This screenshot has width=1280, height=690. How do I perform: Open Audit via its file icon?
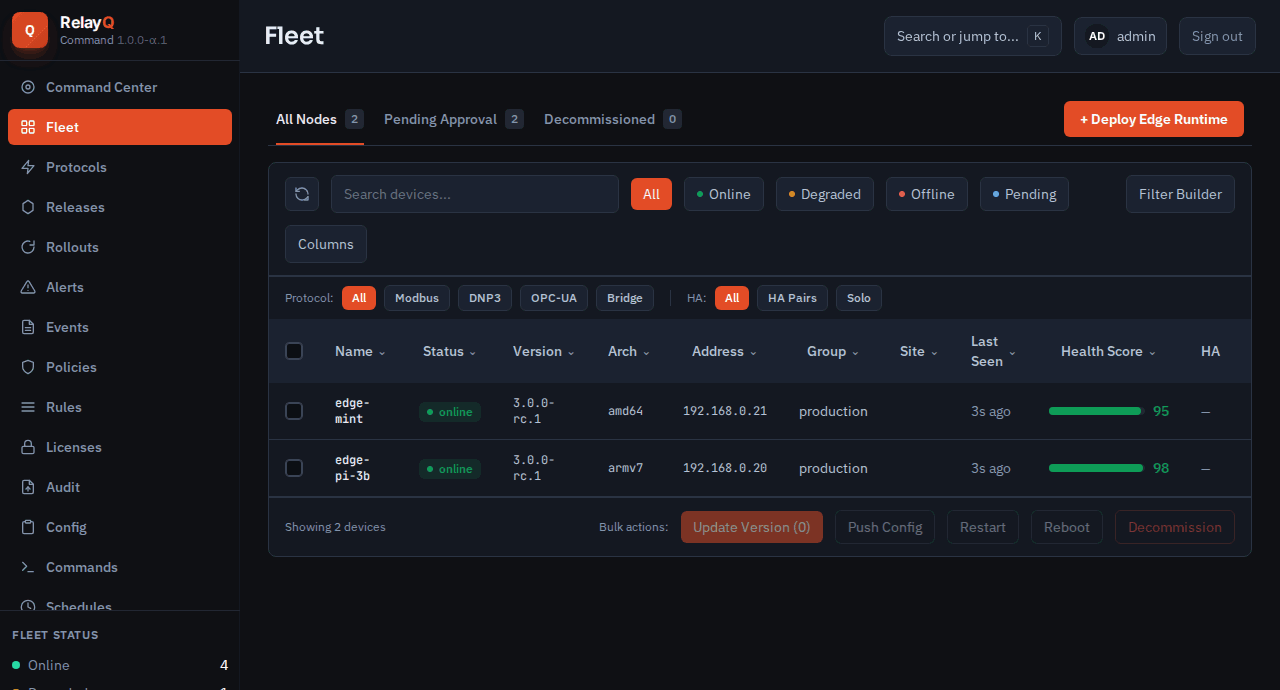tap(28, 487)
